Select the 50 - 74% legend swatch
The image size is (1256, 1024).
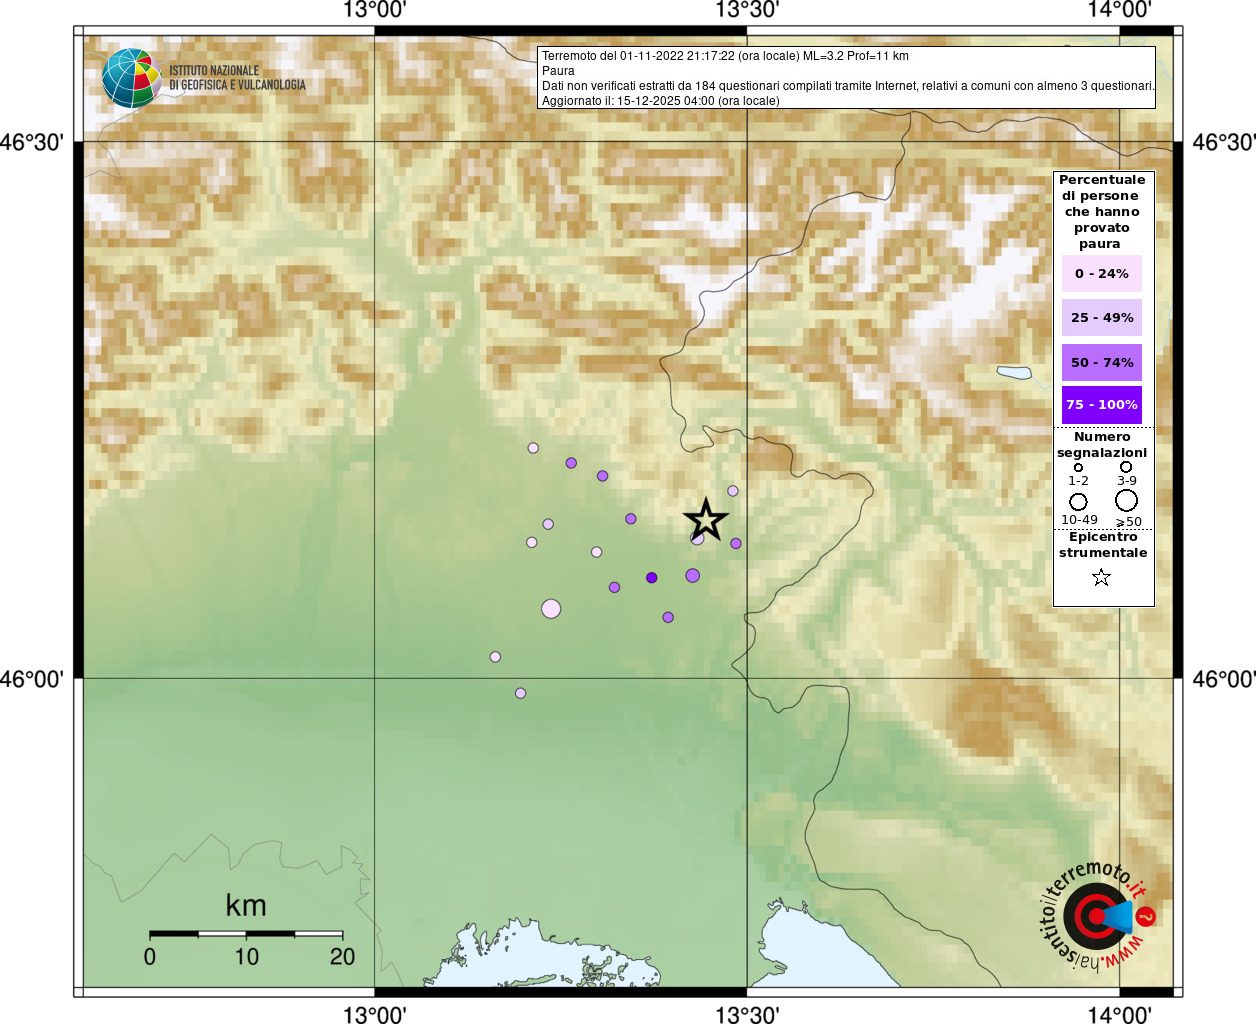tap(1102, 362)
